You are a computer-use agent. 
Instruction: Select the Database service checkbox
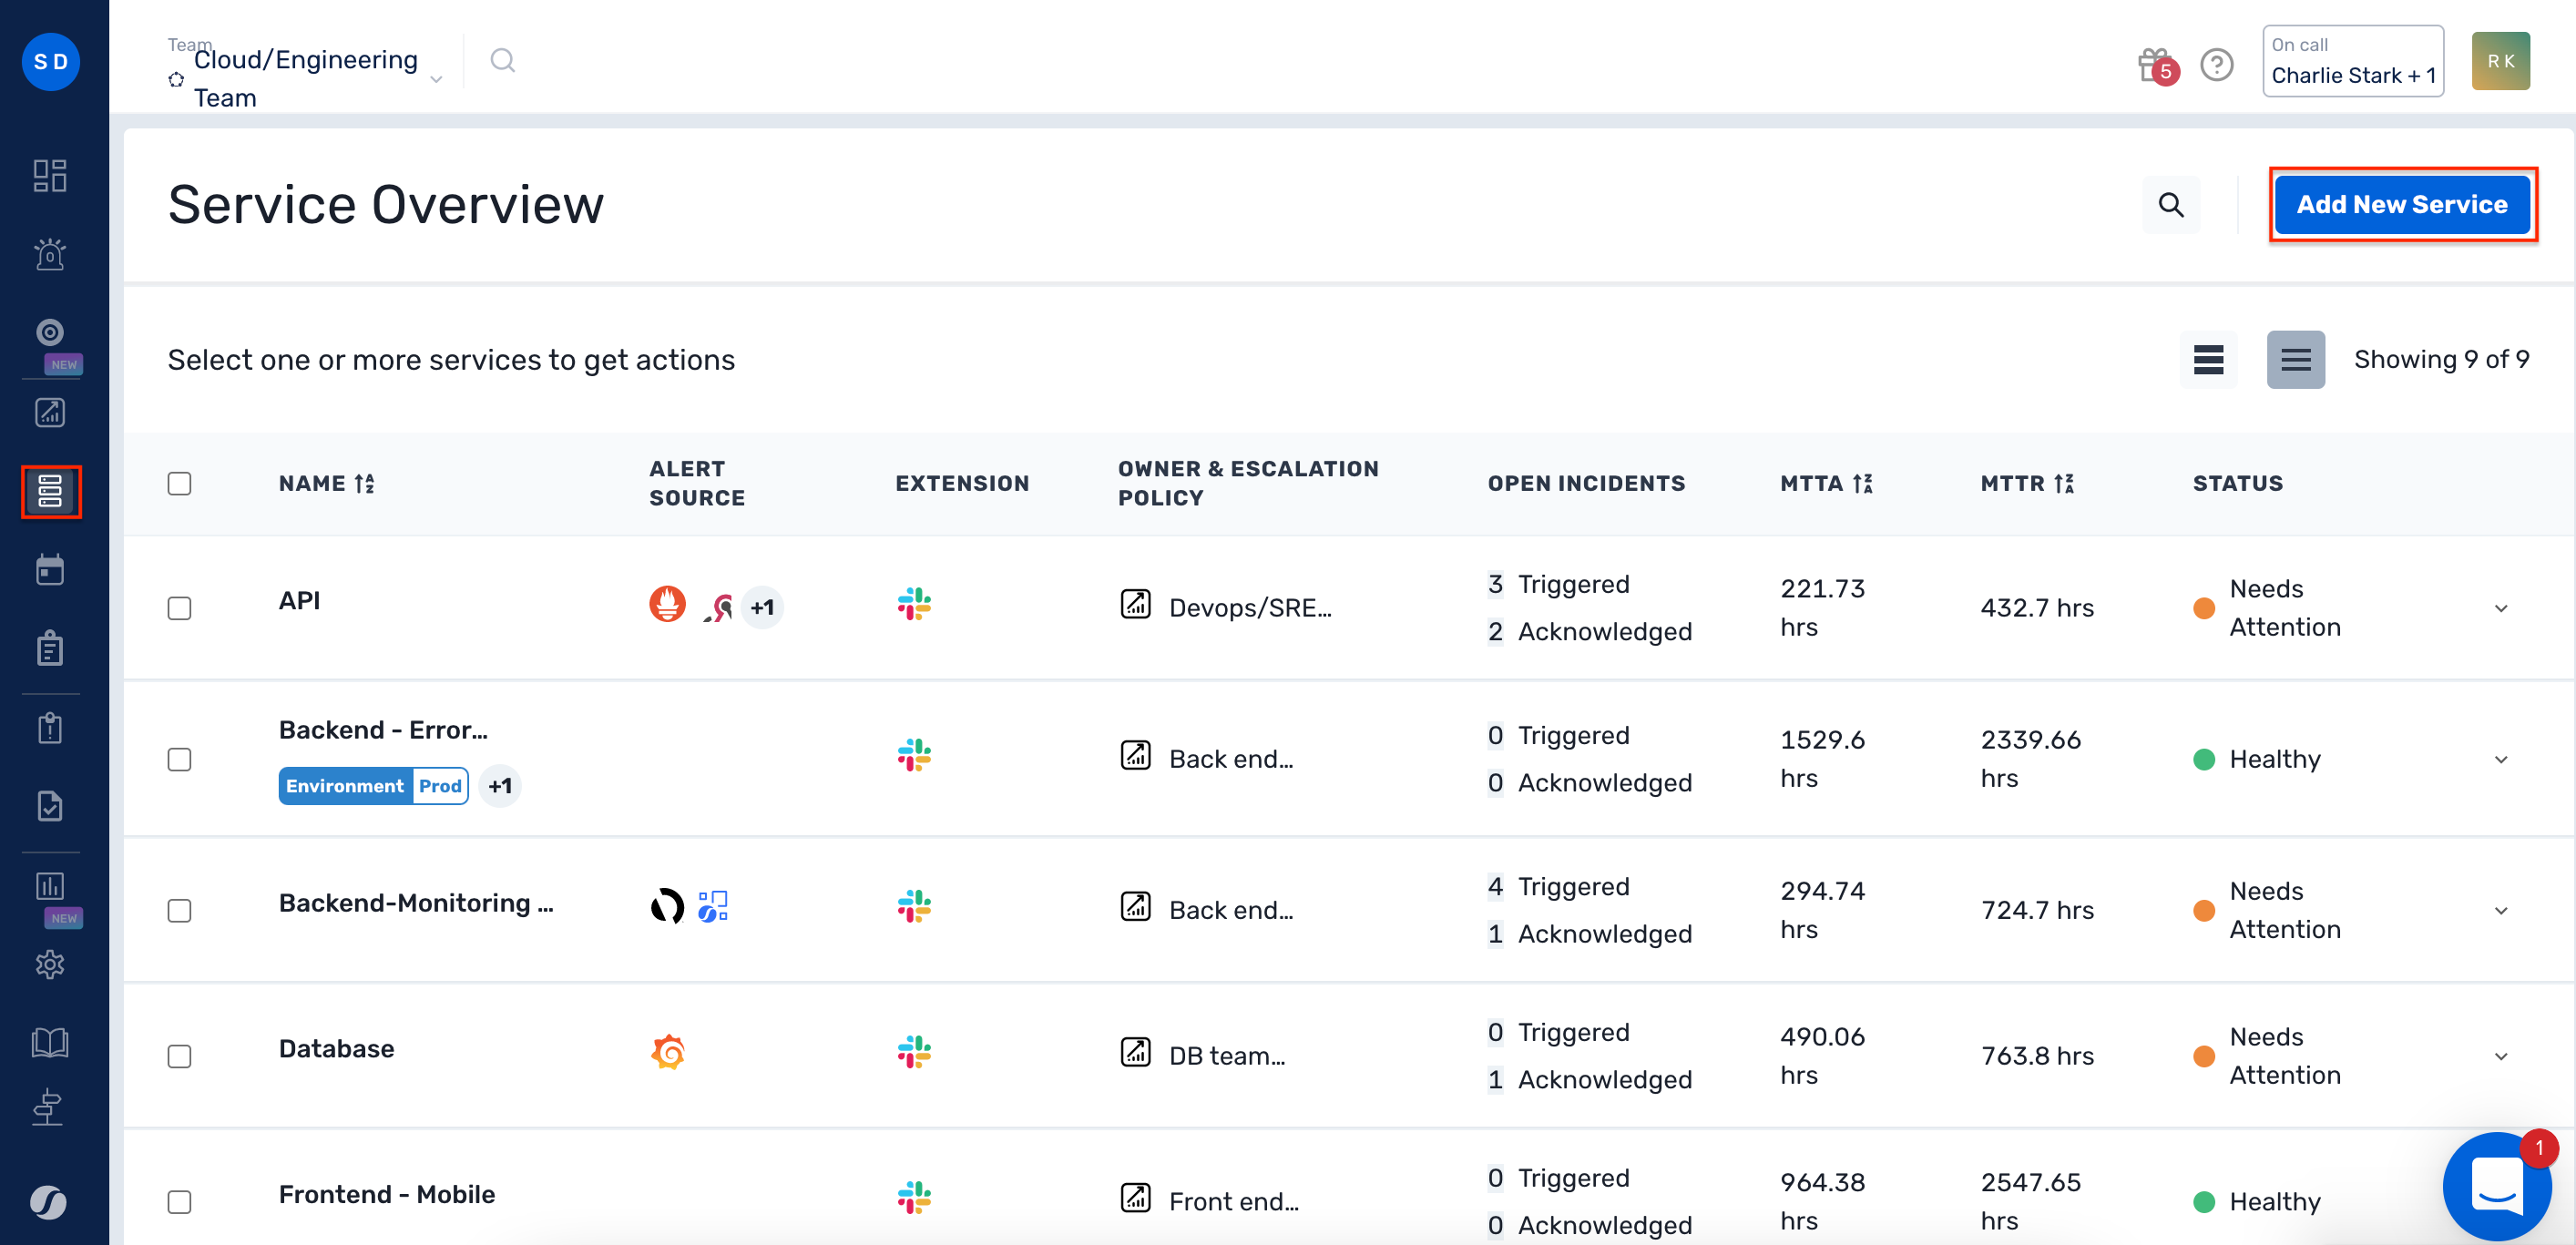[x=180, y=1056]
